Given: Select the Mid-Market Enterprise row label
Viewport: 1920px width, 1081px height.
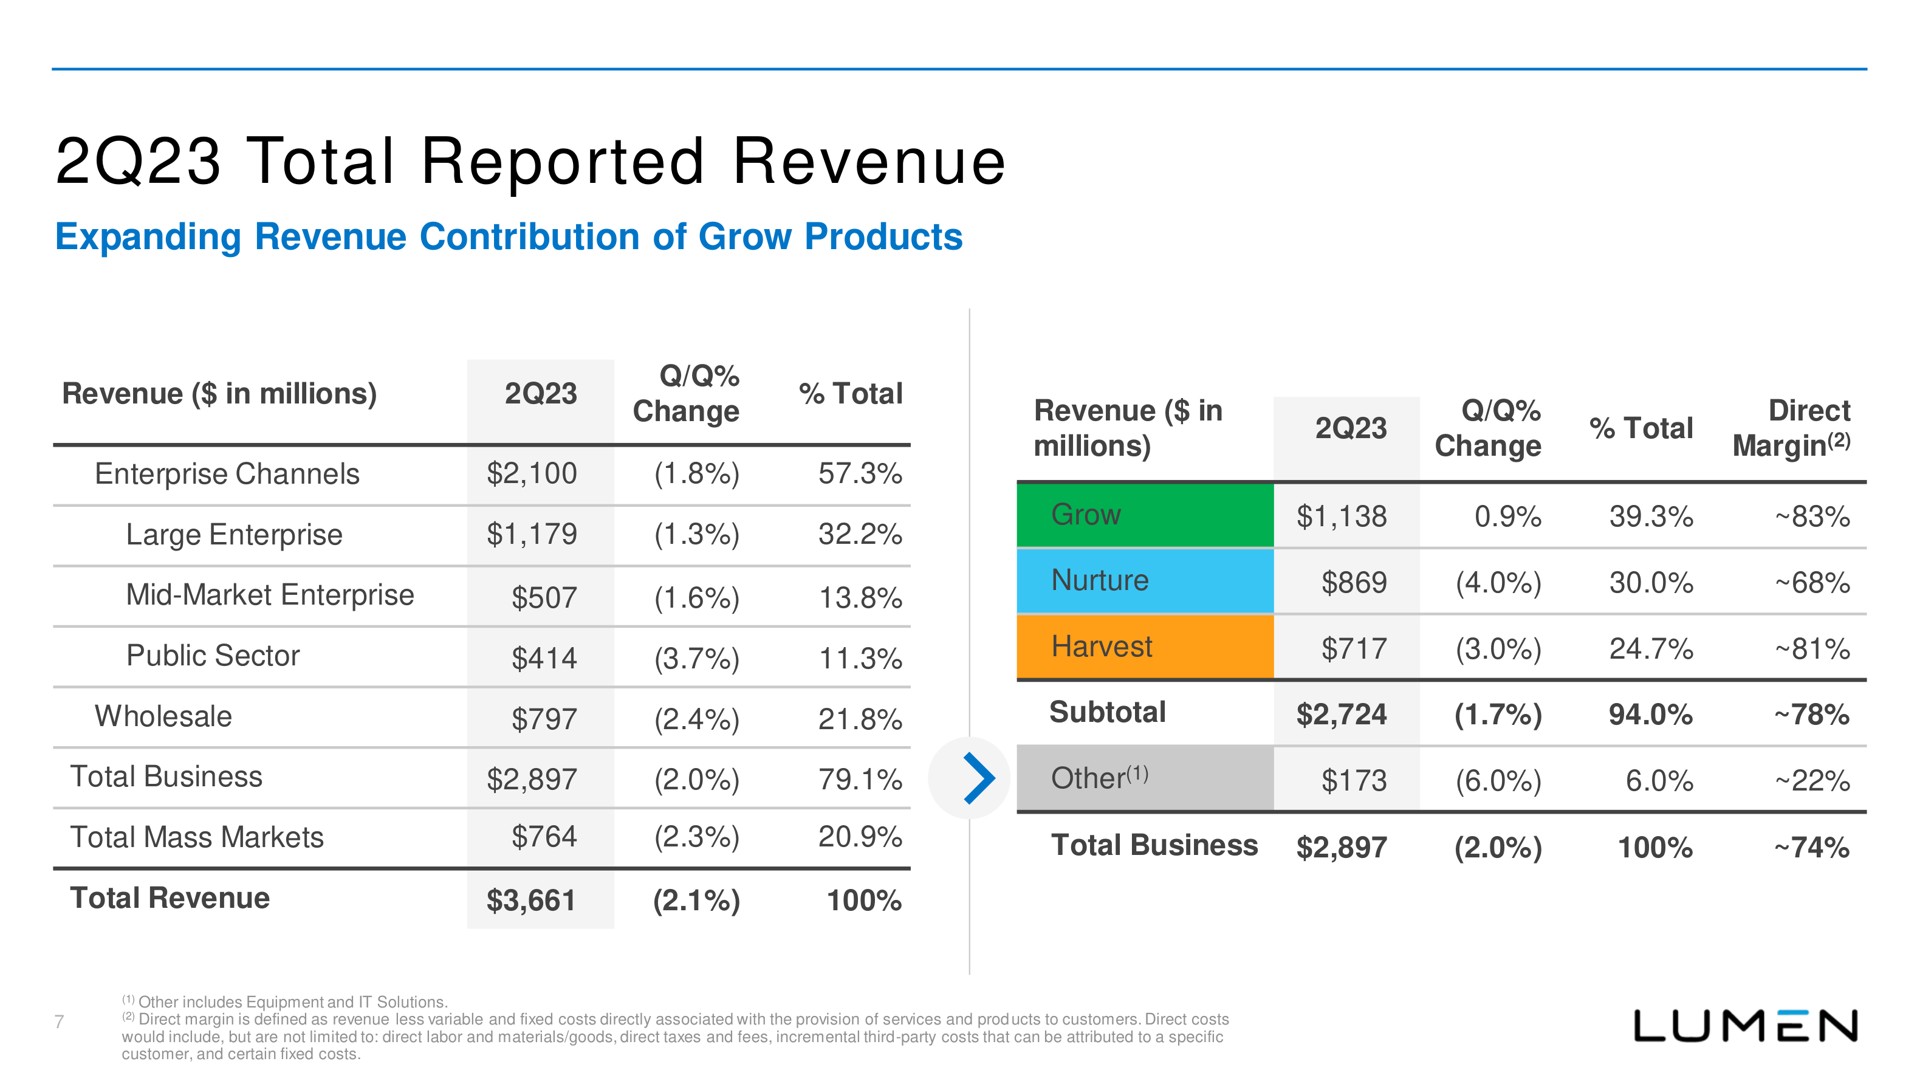Looking at the screenshot, I should (270, 595).
